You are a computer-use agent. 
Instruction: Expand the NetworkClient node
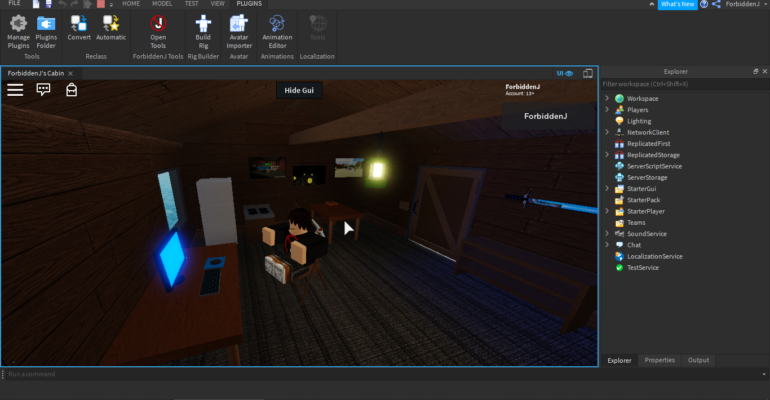coord(607,133)
